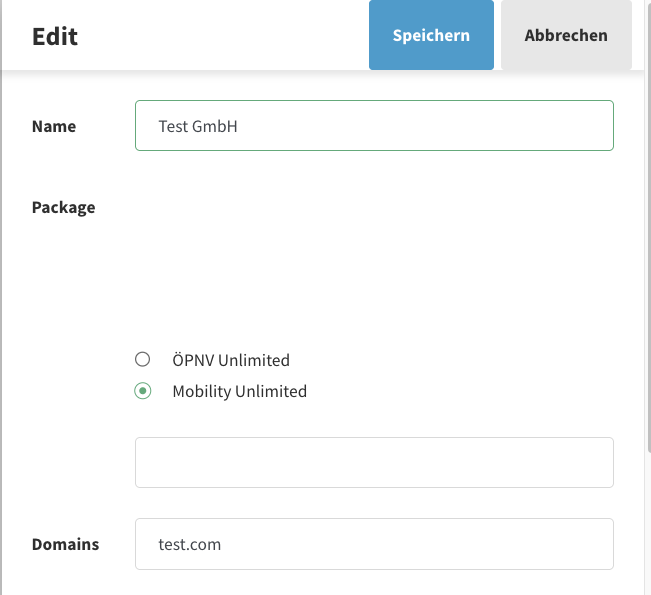Click the empty right side of the Domains field
This screenshot has height=595, width=651.
[x=500, y=544]
